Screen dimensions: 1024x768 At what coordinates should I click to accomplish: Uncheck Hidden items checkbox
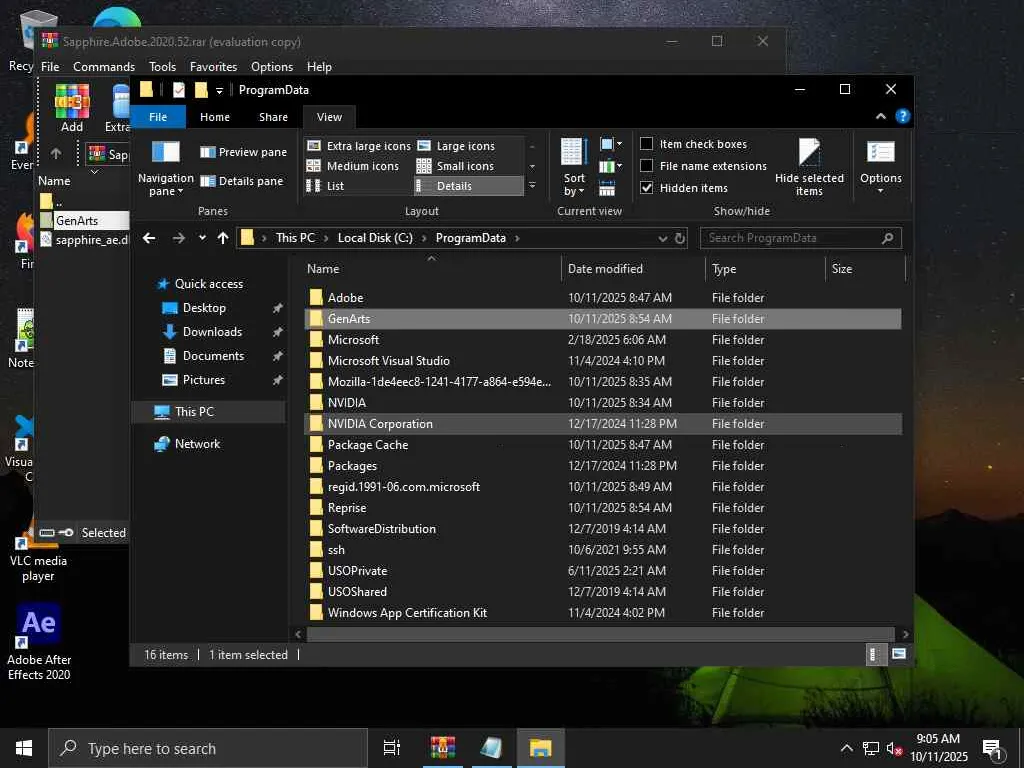click(x=647, y=187)
